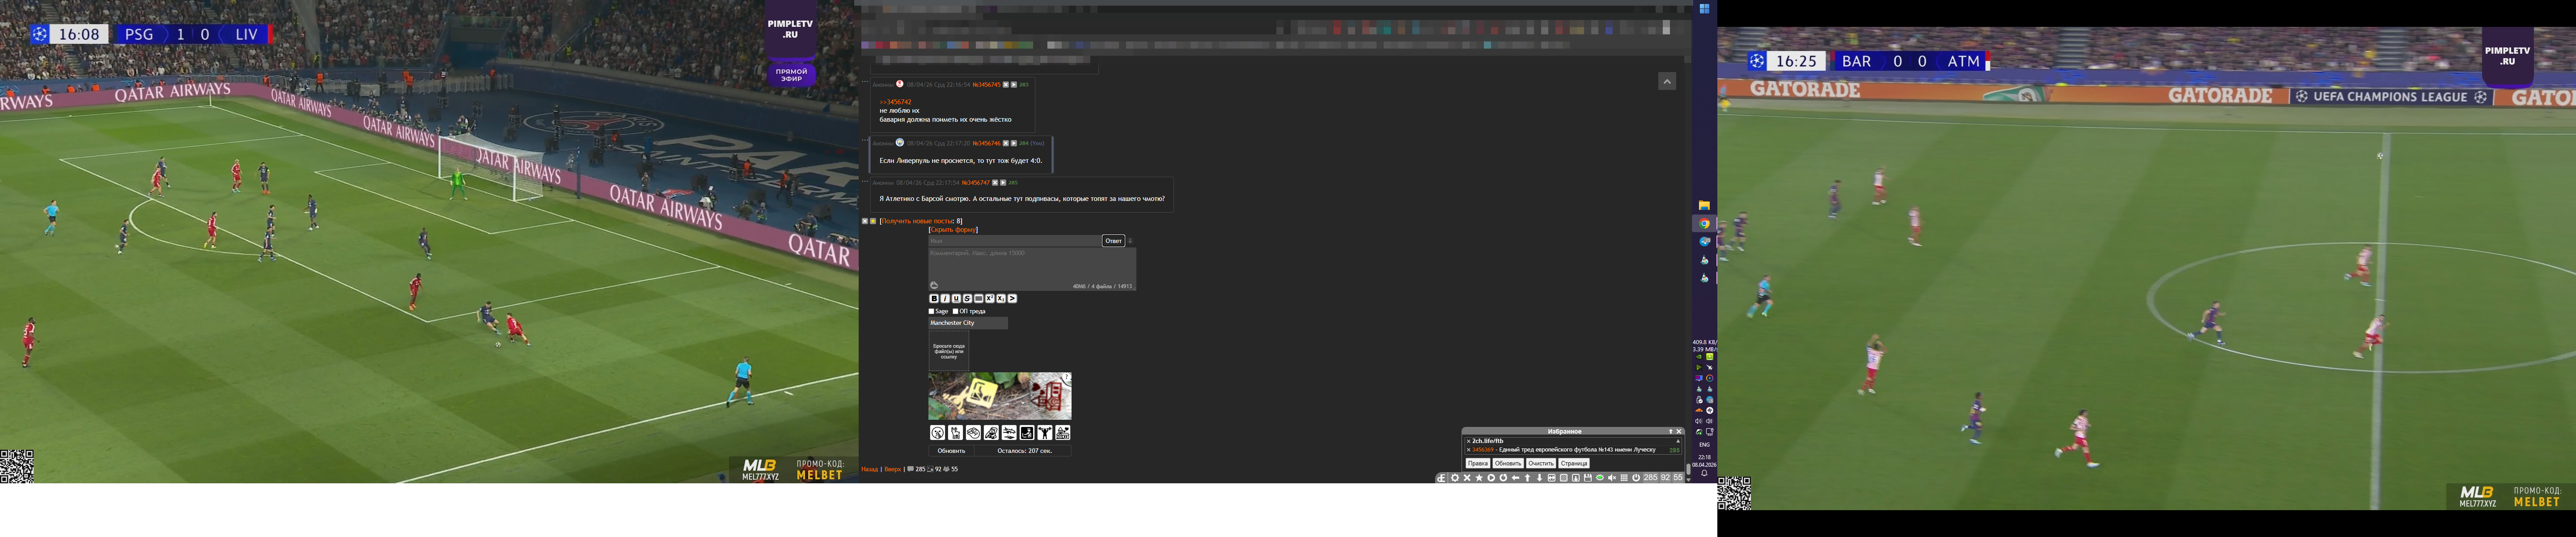This screenshot has width=2576, height=537.
Task: Click the Dollchan logo panel button
Action: point(1442,478)
